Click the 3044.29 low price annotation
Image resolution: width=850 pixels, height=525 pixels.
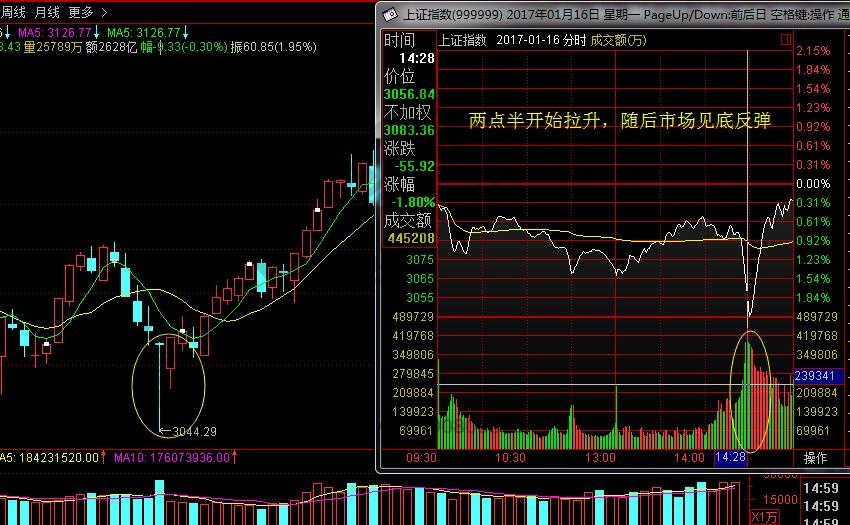coord(194,432)
